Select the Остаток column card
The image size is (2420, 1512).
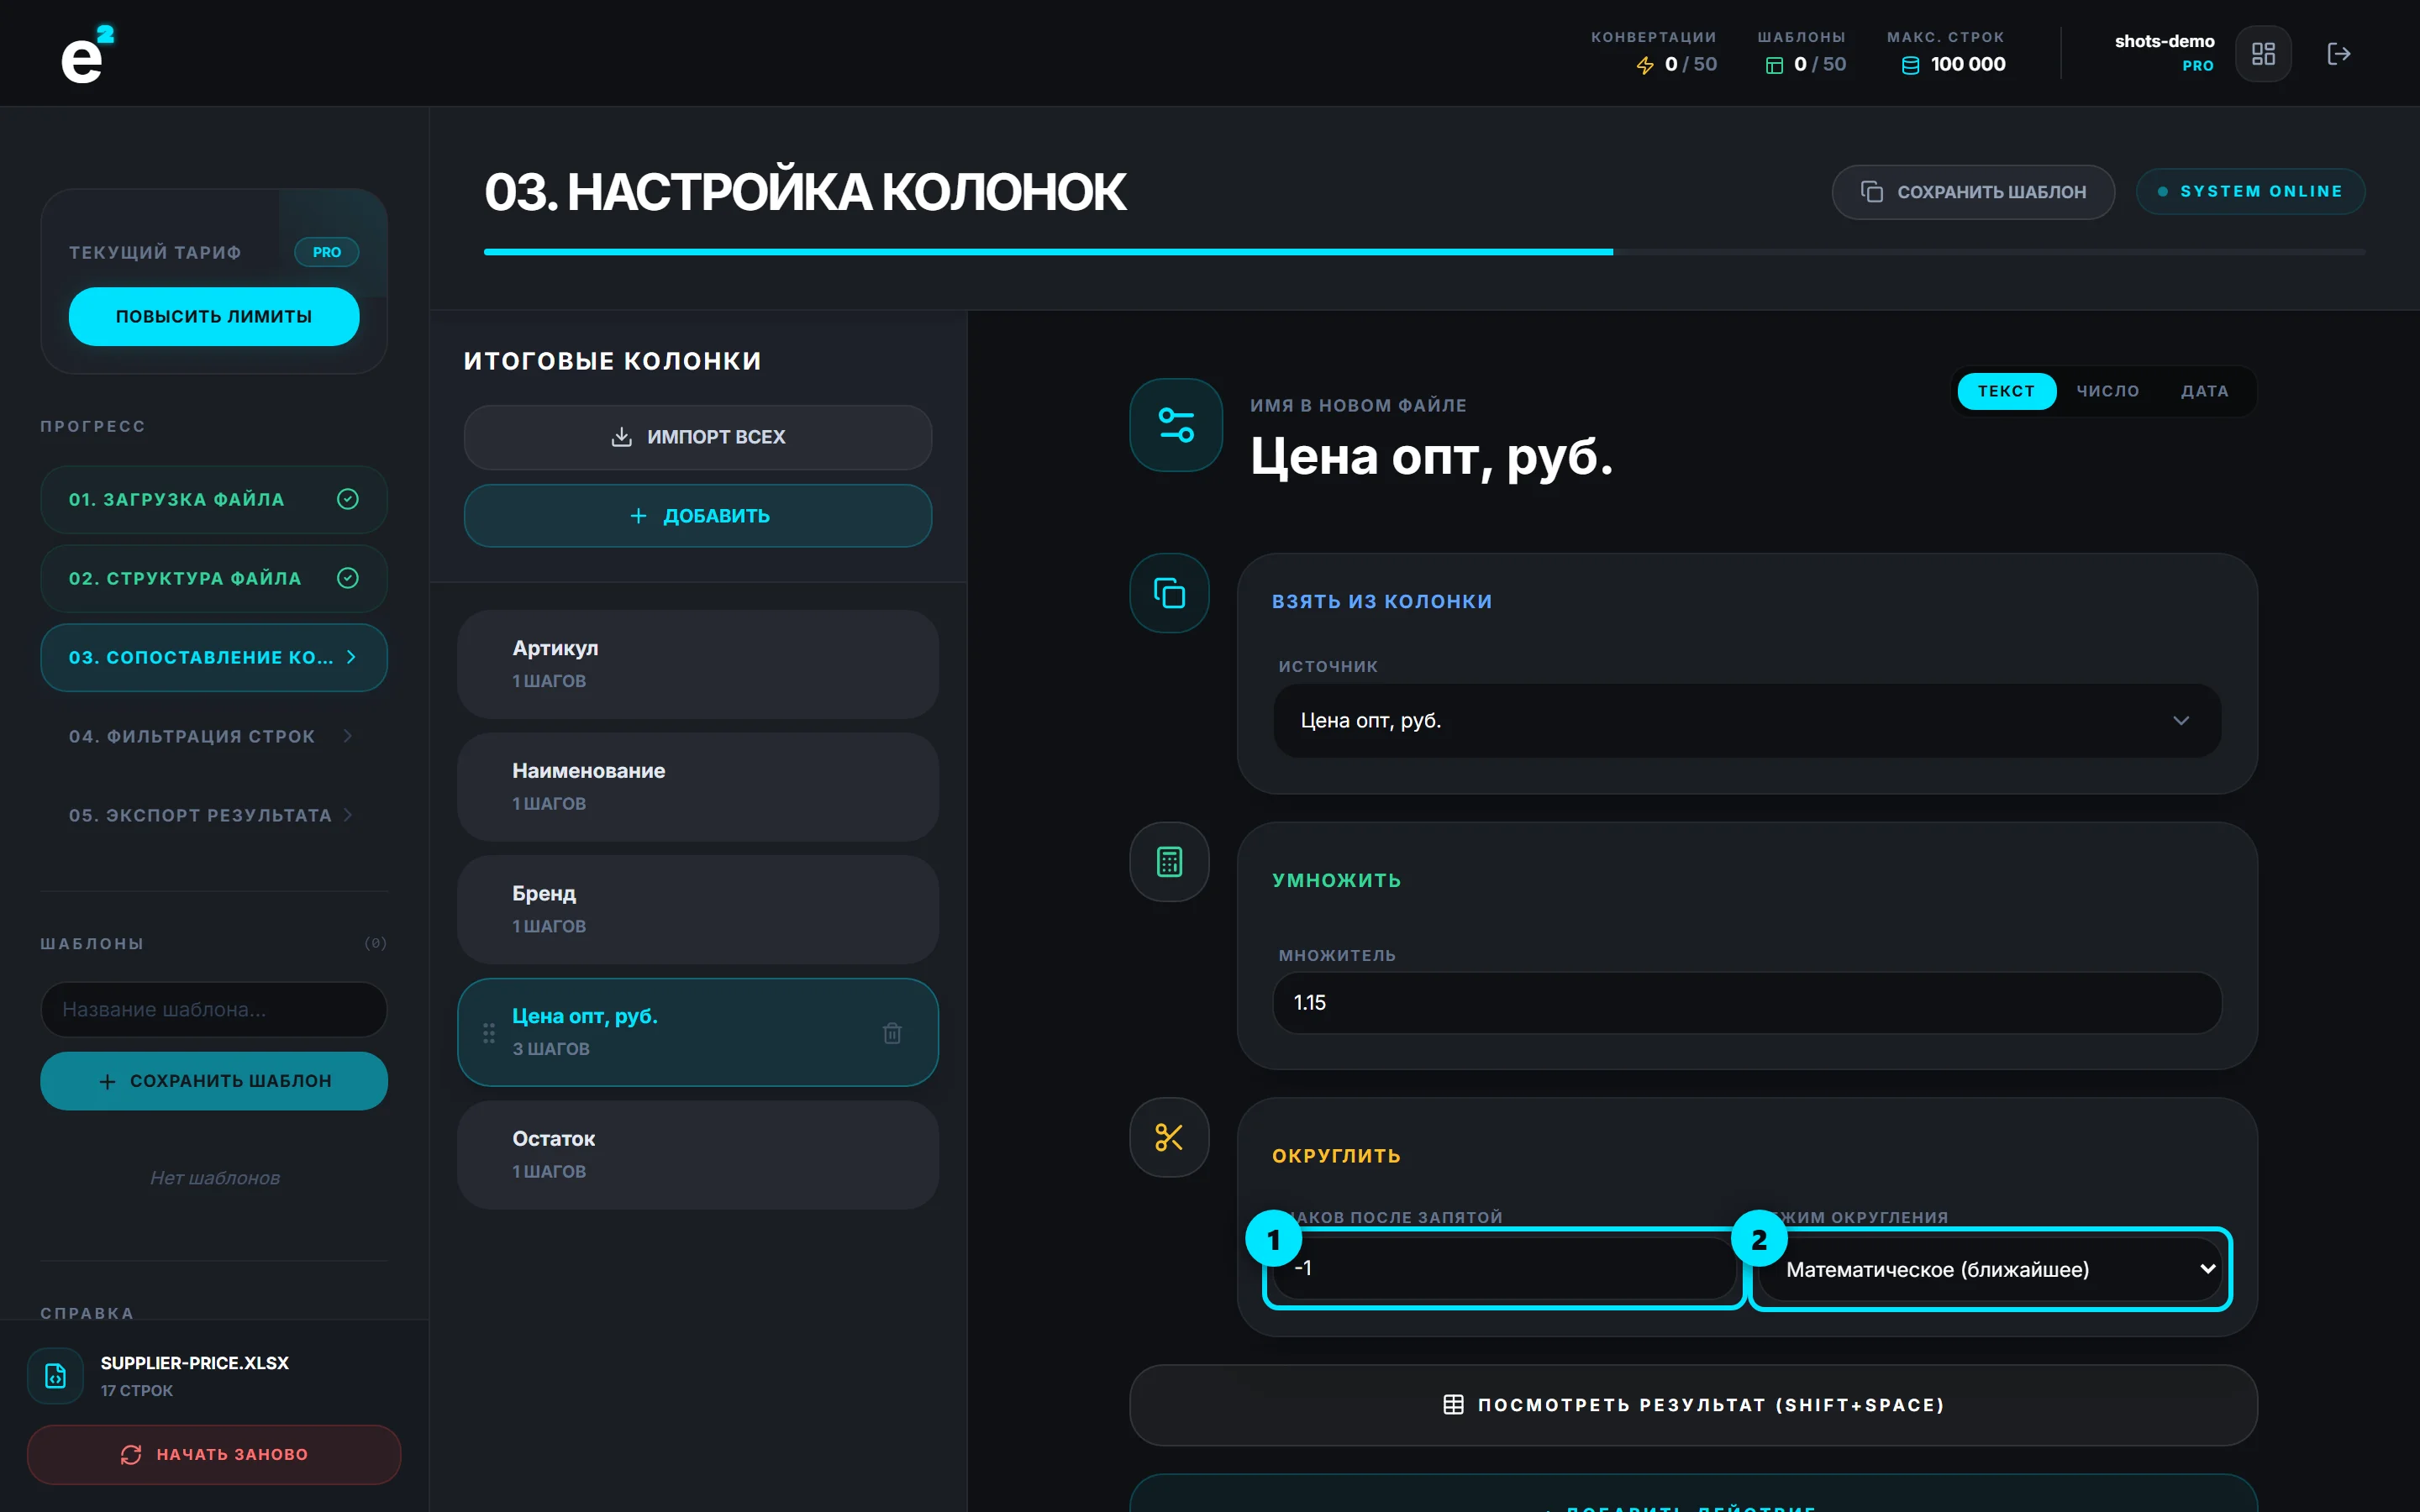[698, 1155]
